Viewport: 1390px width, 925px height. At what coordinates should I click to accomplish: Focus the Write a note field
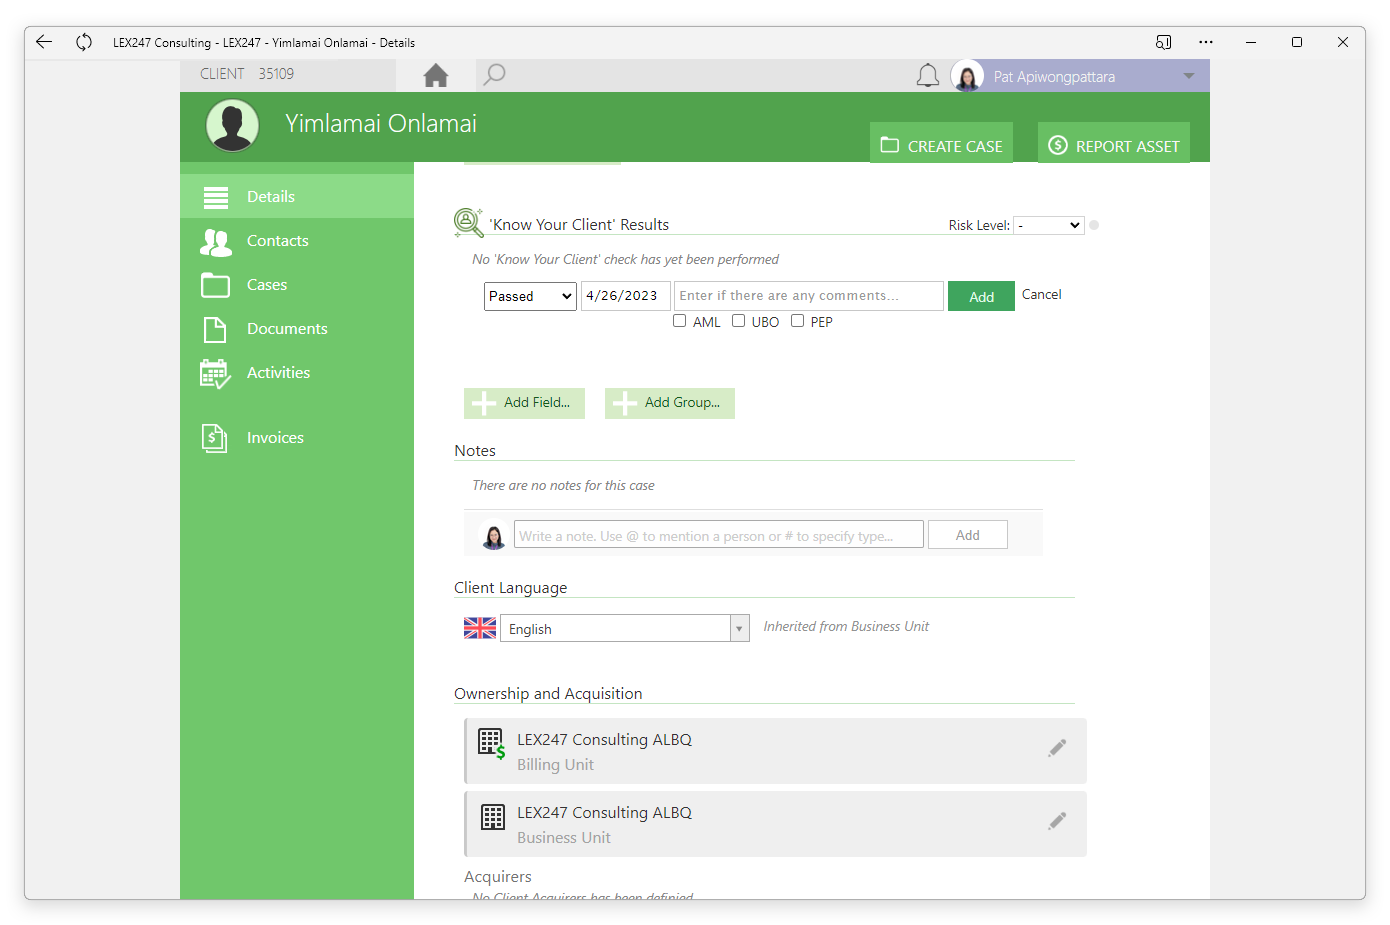click(719, 534)
